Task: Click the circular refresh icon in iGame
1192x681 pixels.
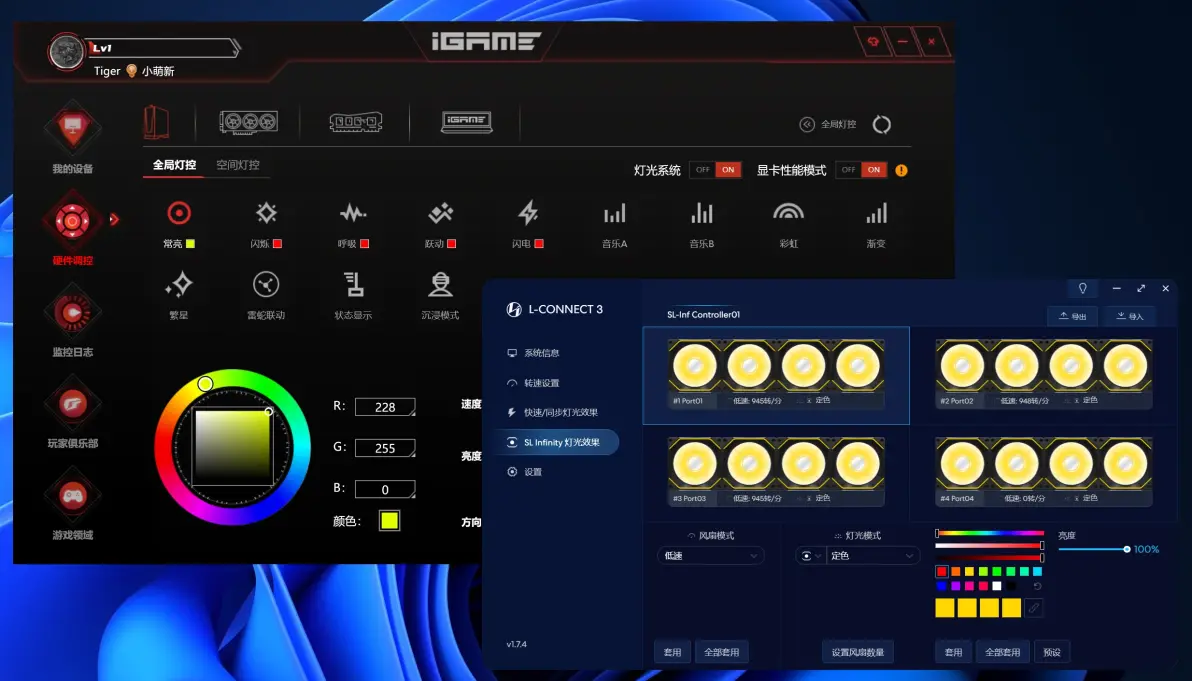Action: pyautogui.click(x=881, y=125)
